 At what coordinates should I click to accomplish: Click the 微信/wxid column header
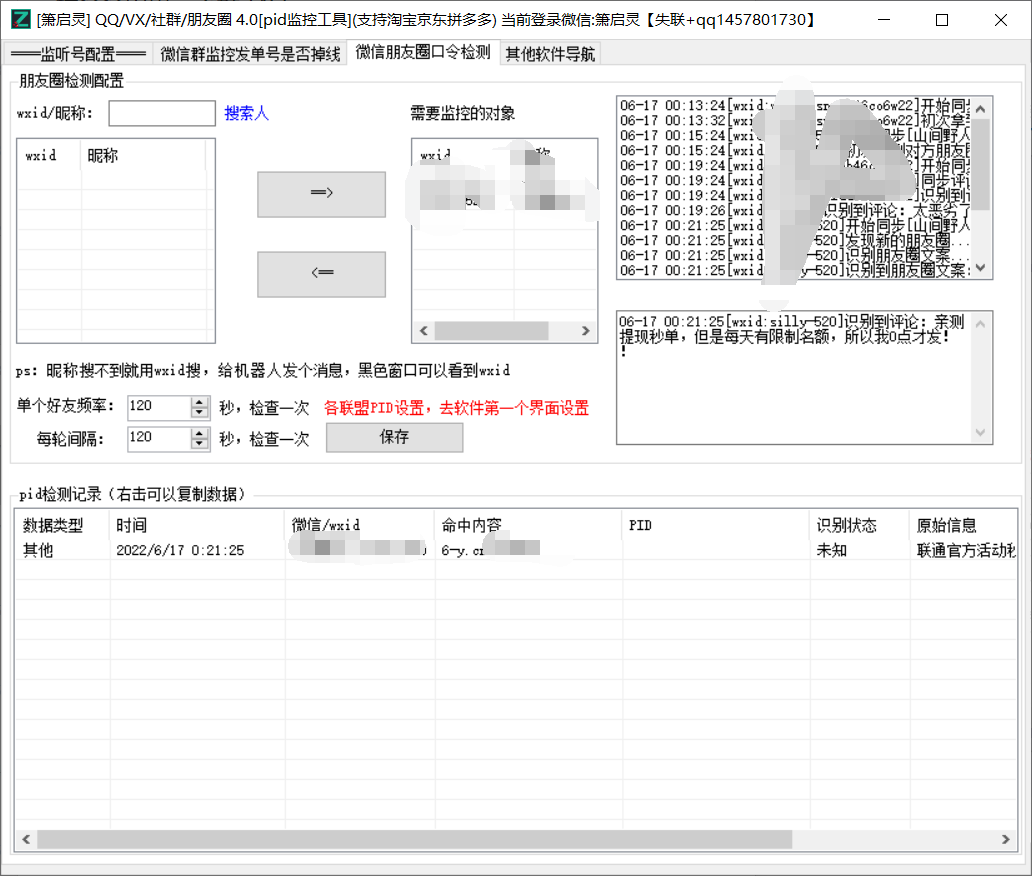(360, 525)
